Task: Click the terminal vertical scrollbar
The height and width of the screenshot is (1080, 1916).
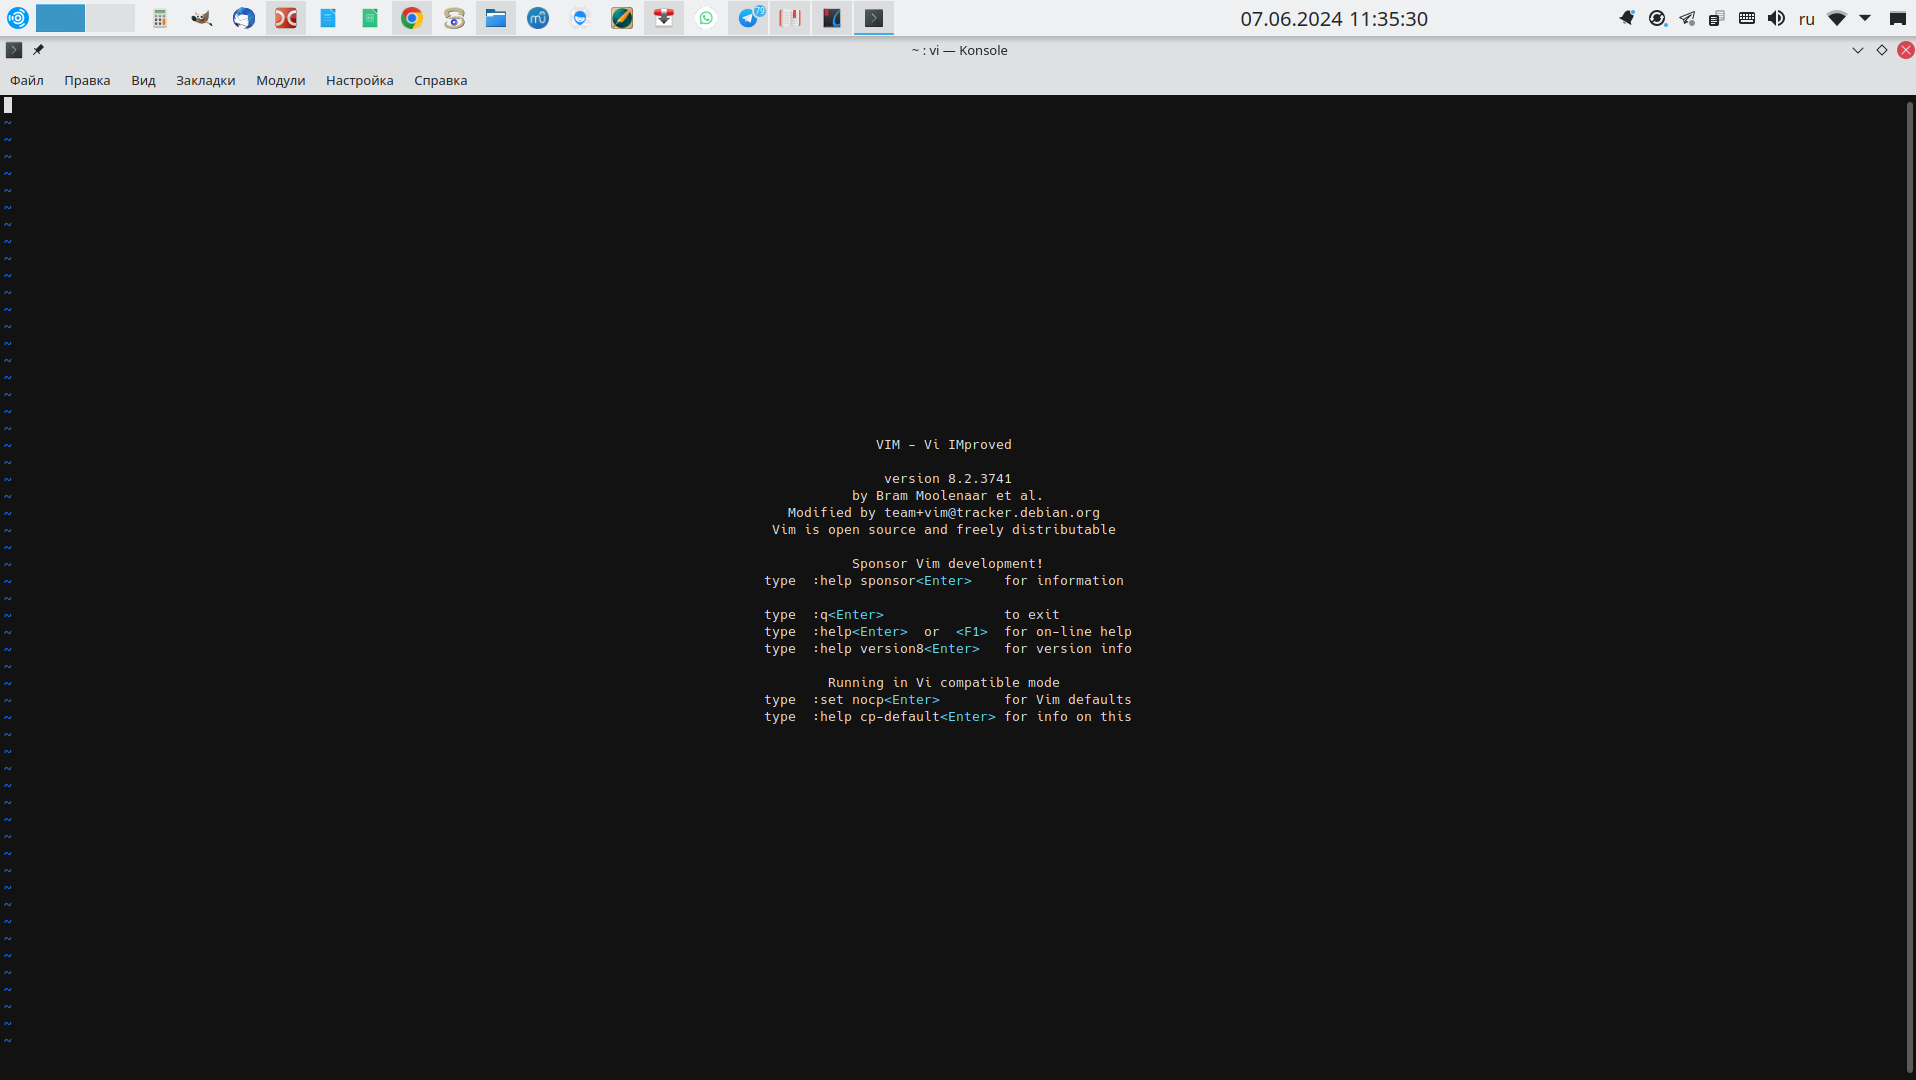Action: click(x=1910, y=586)
